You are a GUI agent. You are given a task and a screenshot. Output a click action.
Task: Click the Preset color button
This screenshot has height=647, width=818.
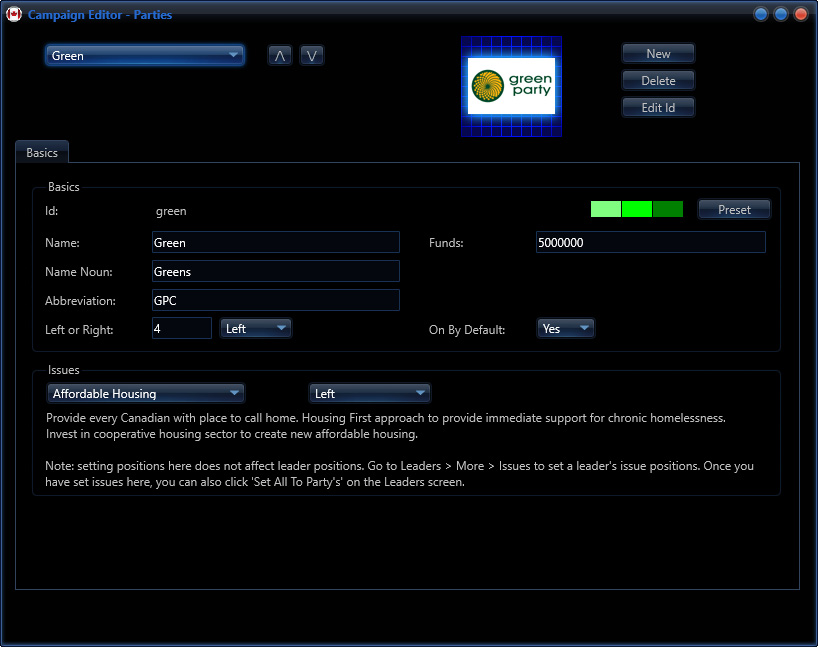[734, 209]
